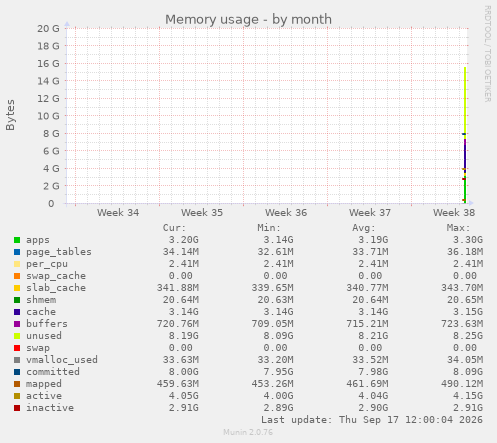Viewport: 497px width, 443px height.
Task: Click the 'swap_cache' legend label
Action: tap(56, 276)
